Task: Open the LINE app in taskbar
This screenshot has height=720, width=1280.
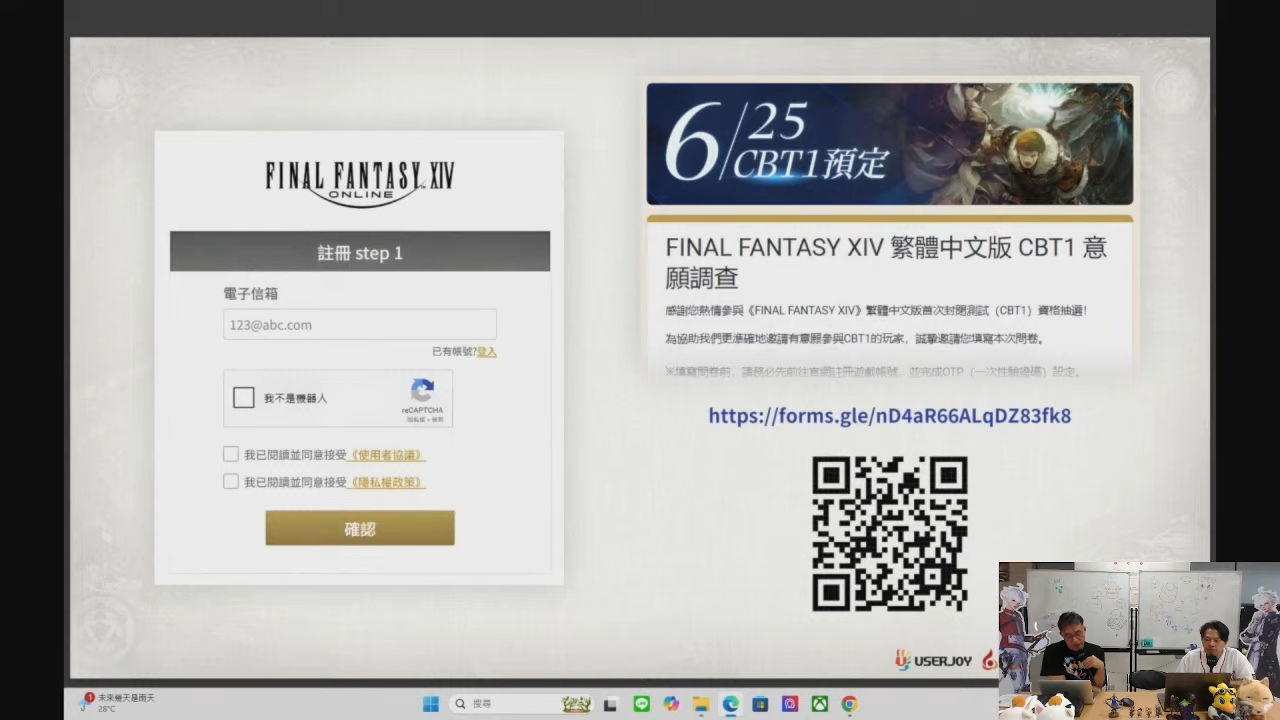Action: pyautogui.click(x=641, y=704)
